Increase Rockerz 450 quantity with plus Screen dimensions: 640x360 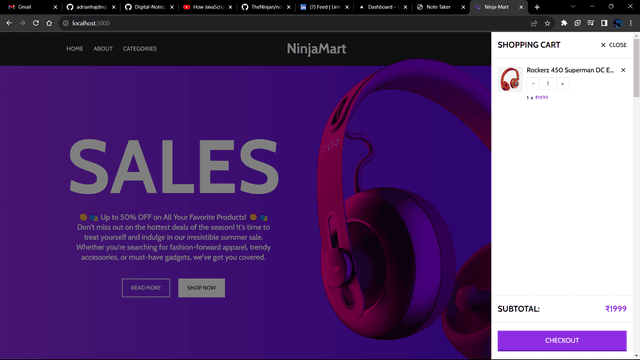[562, 84]
